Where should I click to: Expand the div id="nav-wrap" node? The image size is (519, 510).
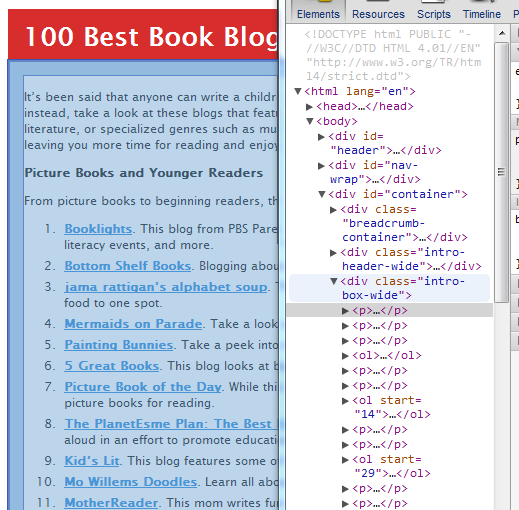[x=321, y=165]
